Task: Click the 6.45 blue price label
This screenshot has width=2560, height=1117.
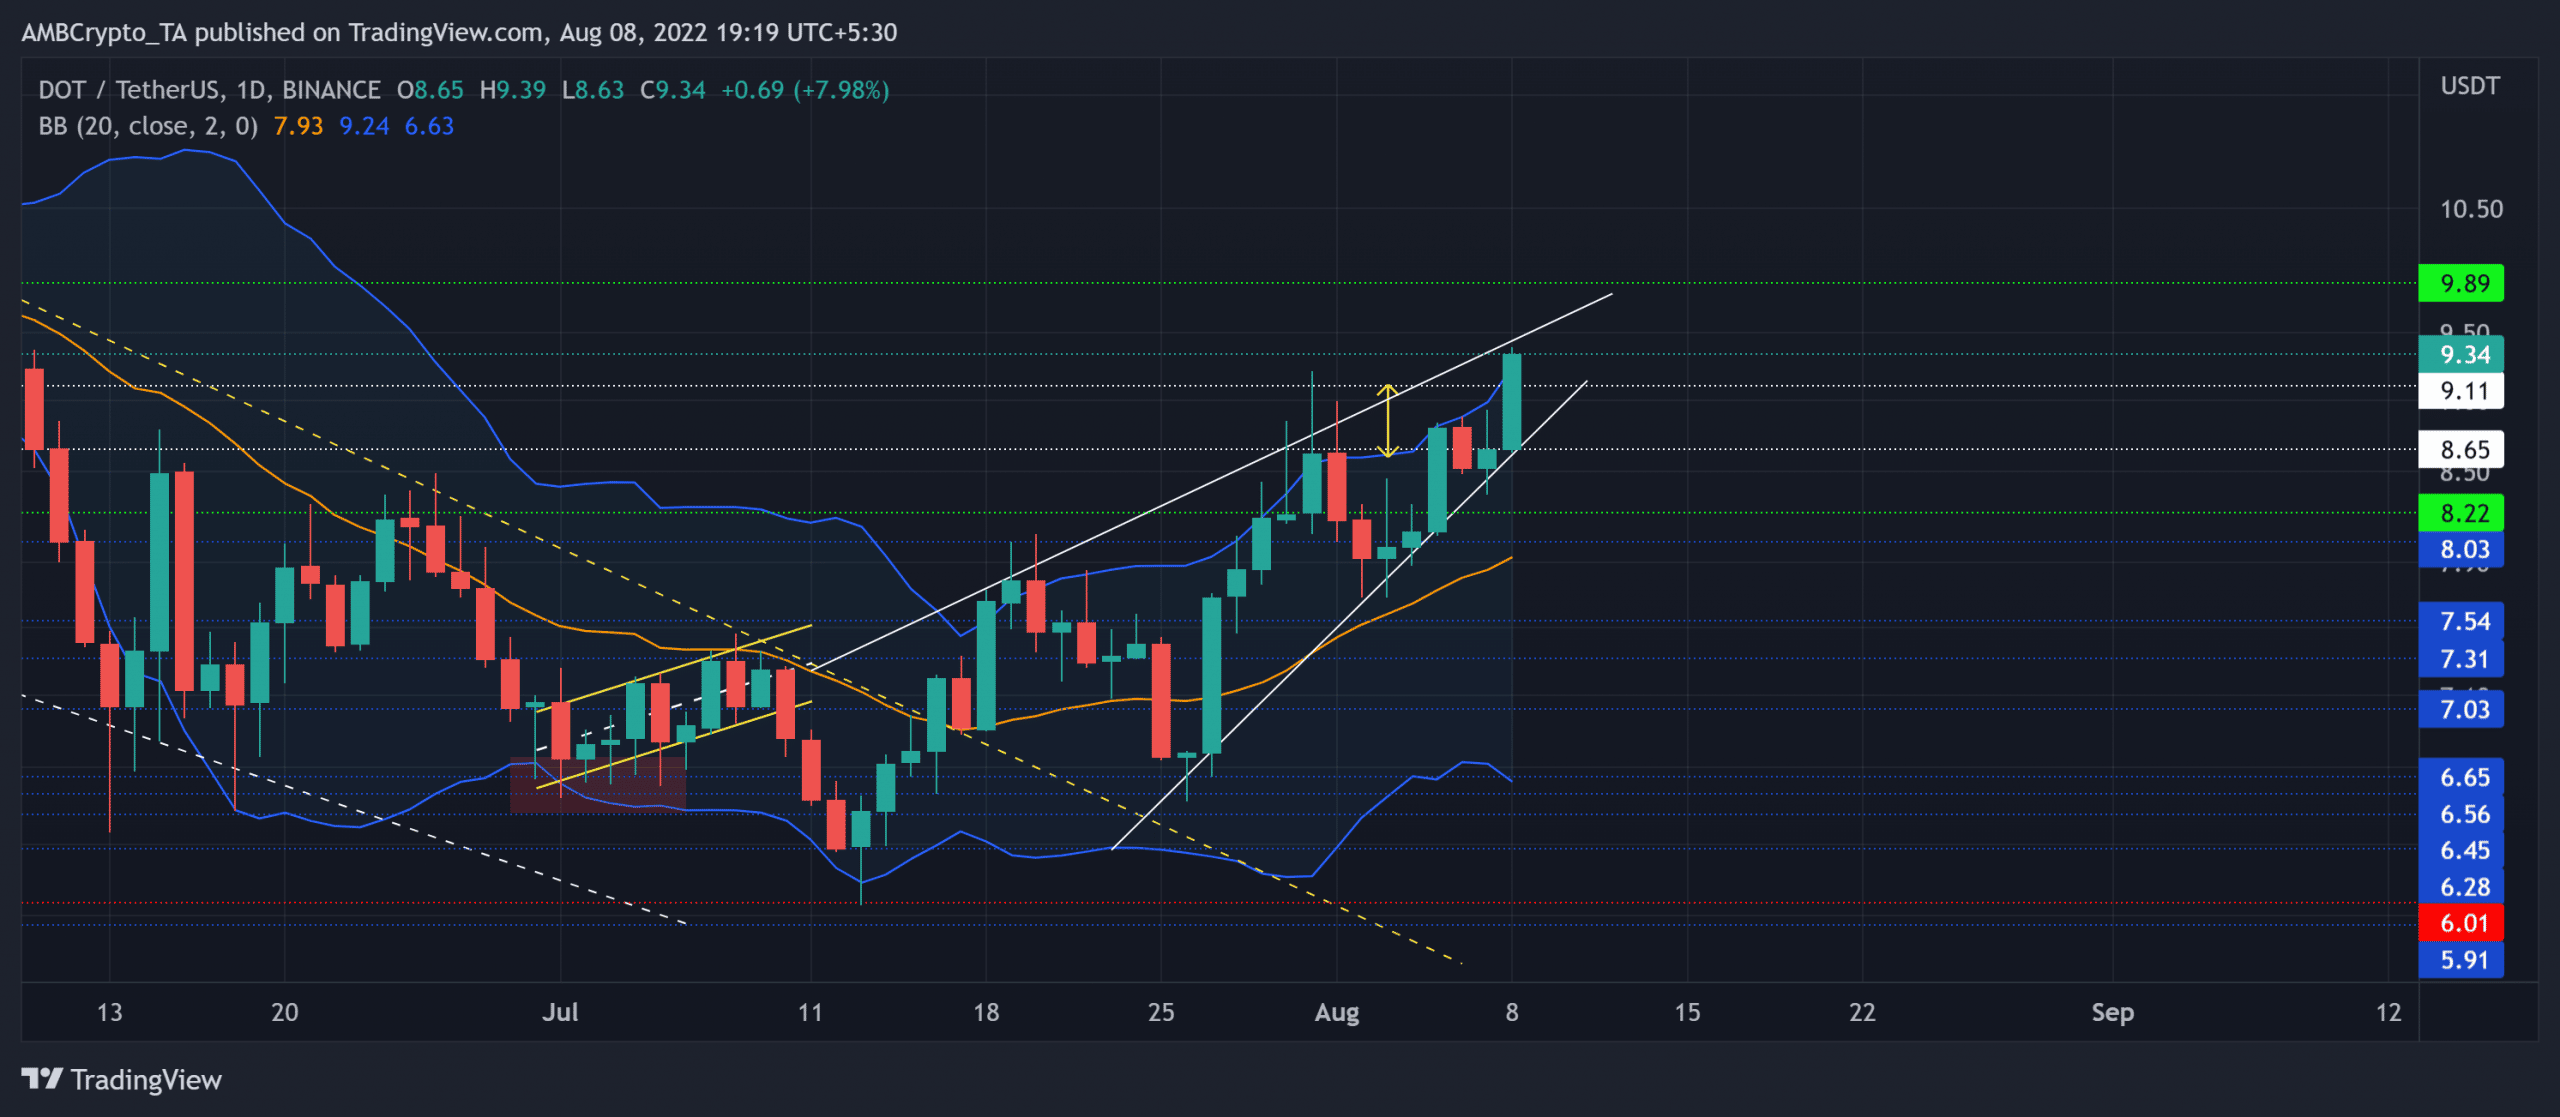Action: click(2461, 850)
